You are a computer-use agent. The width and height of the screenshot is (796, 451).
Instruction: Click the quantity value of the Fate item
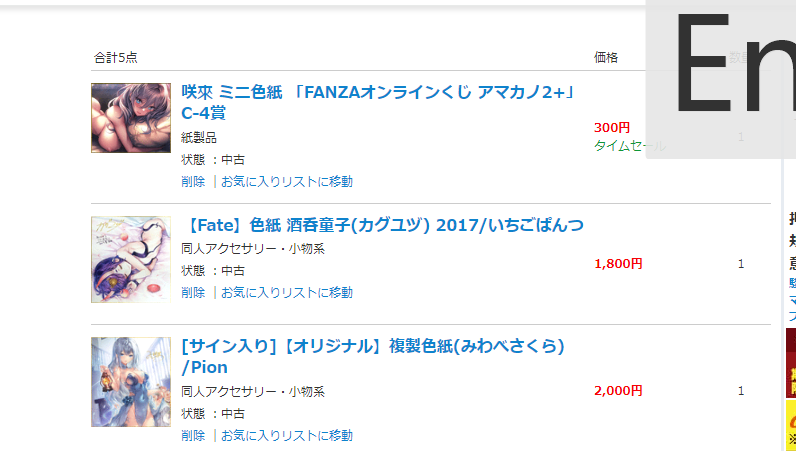pyautogui.click(x=741, y=264)
